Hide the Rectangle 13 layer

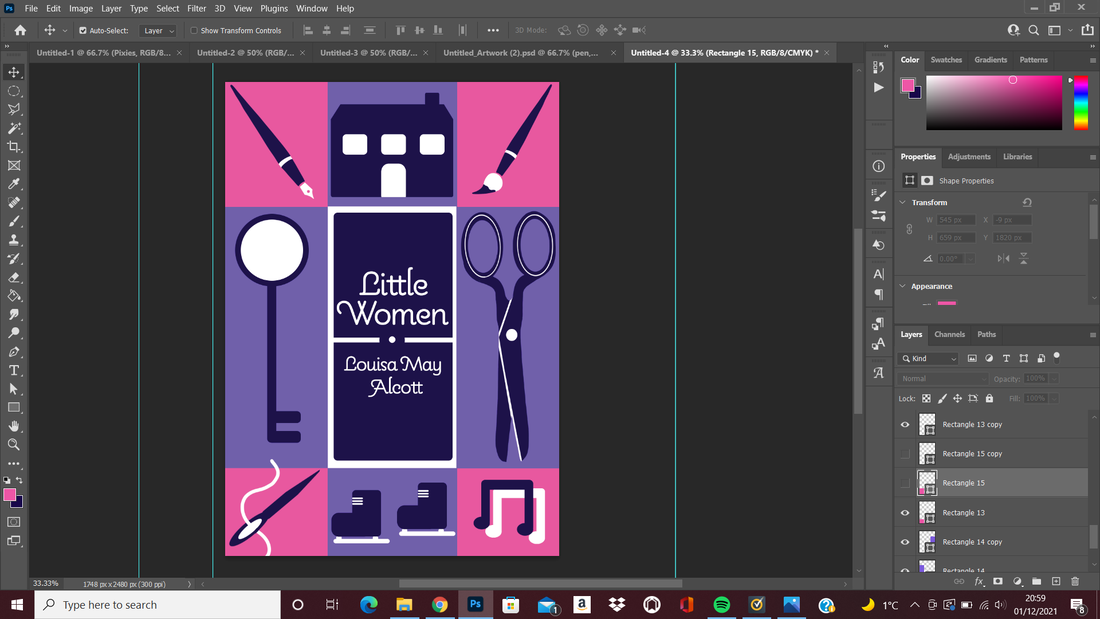905,513
